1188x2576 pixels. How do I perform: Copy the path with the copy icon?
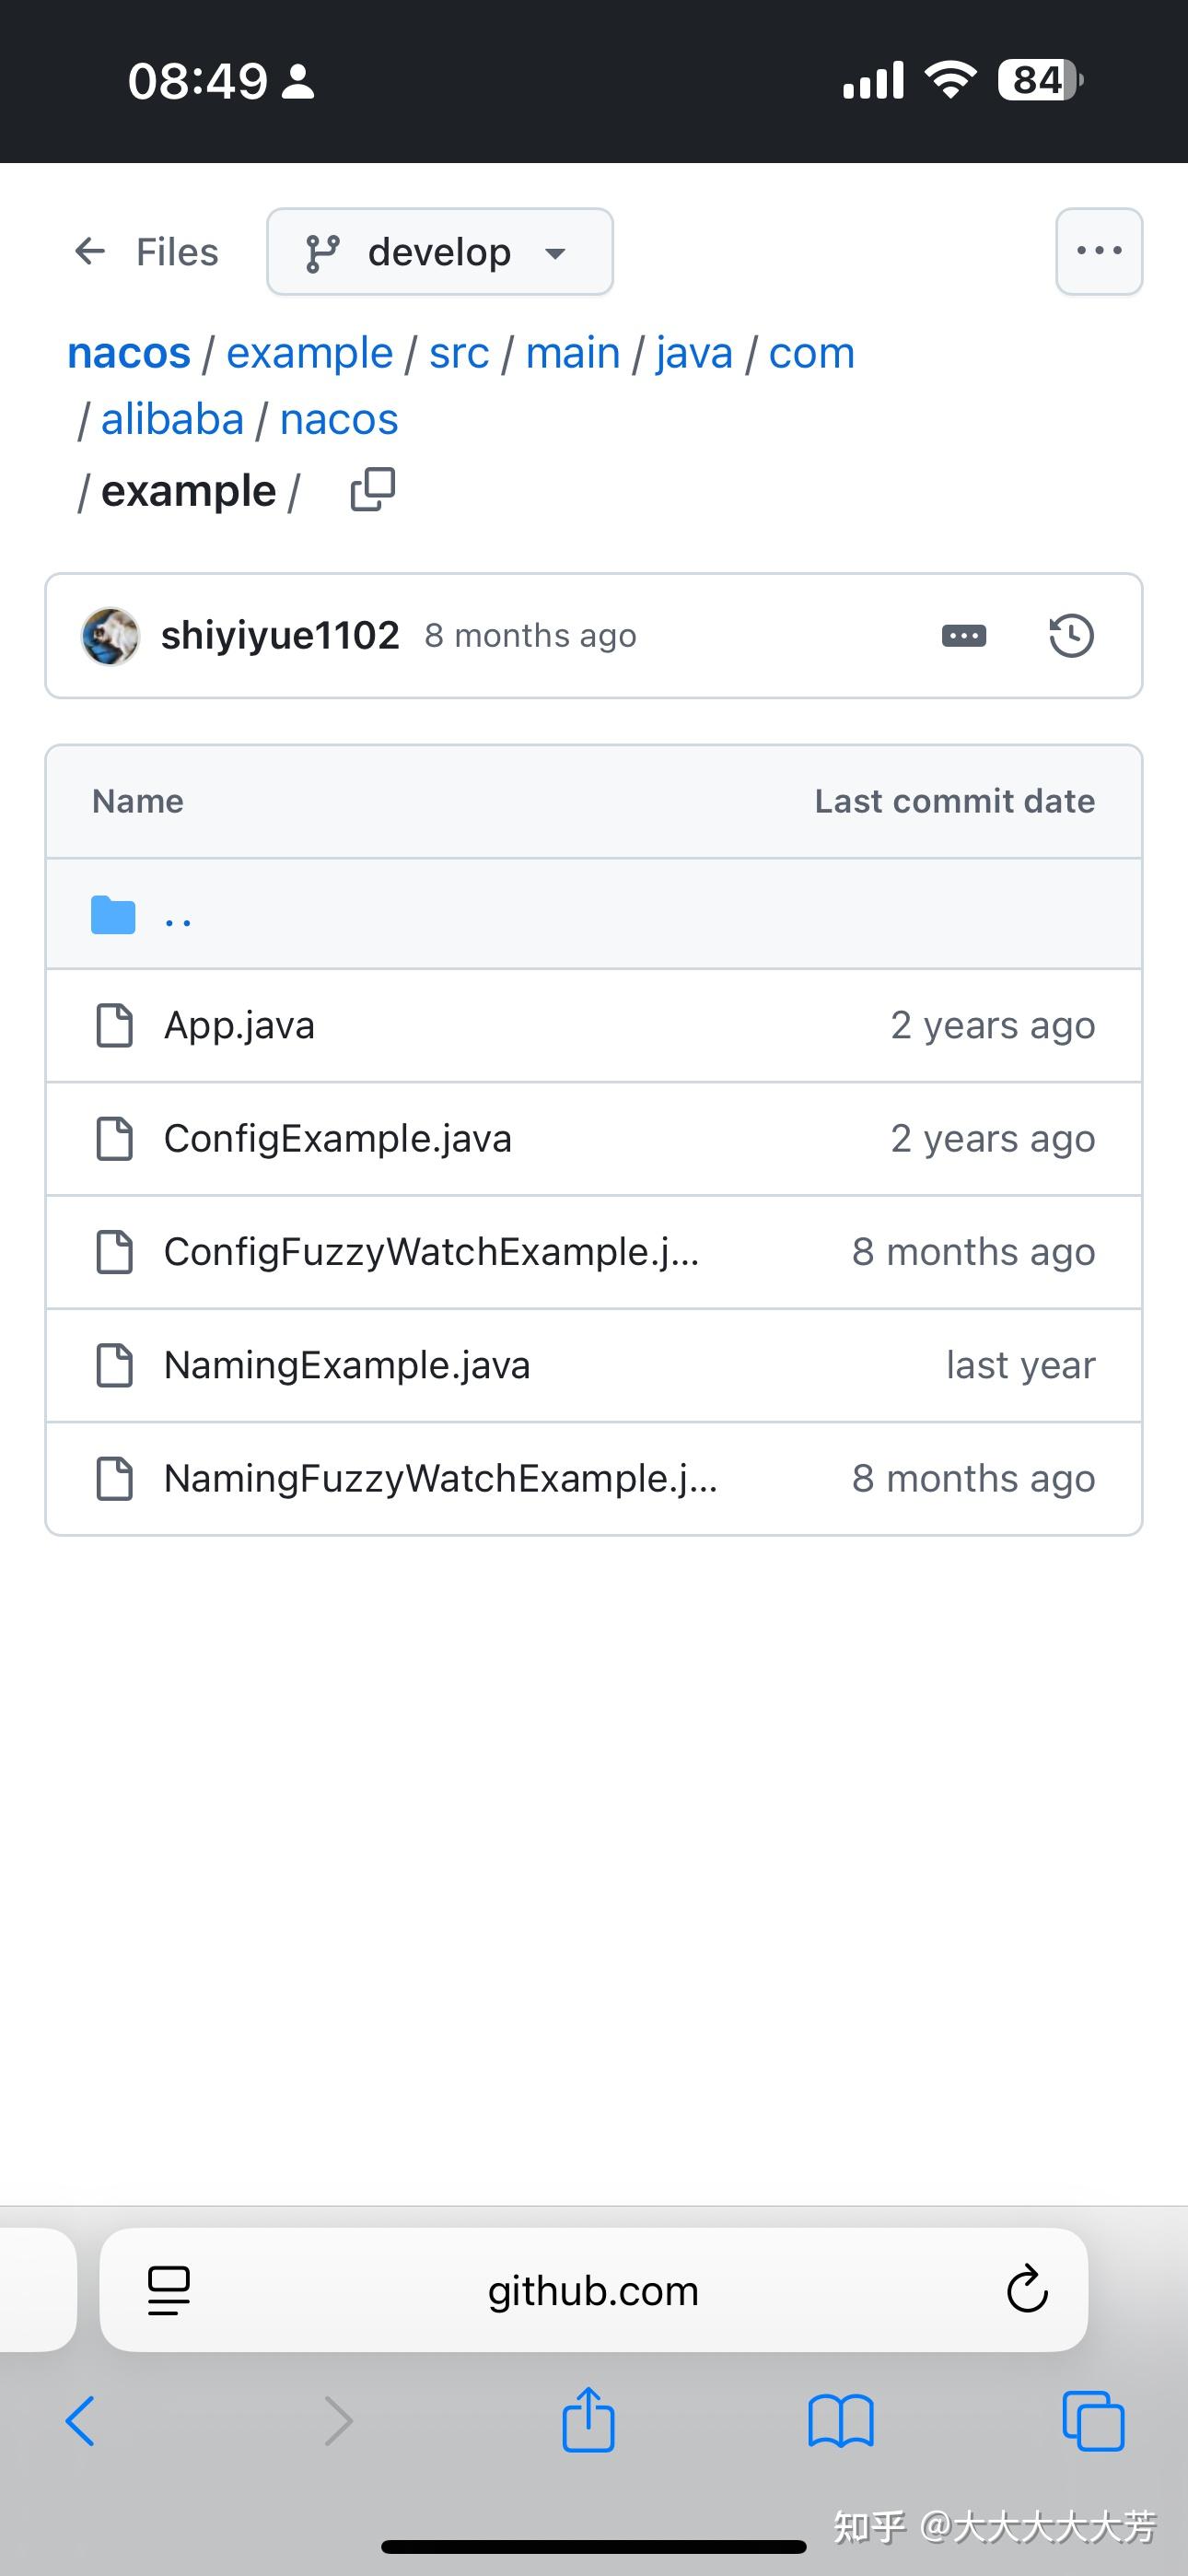[373, 489]
